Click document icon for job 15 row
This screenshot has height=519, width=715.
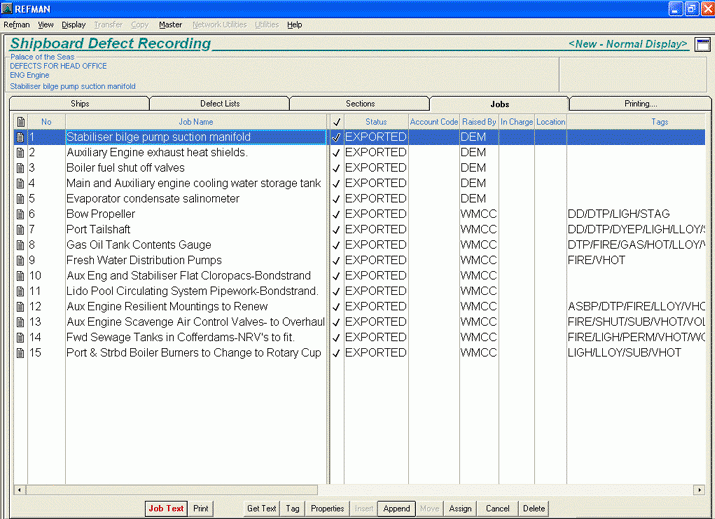coord(20,353)
